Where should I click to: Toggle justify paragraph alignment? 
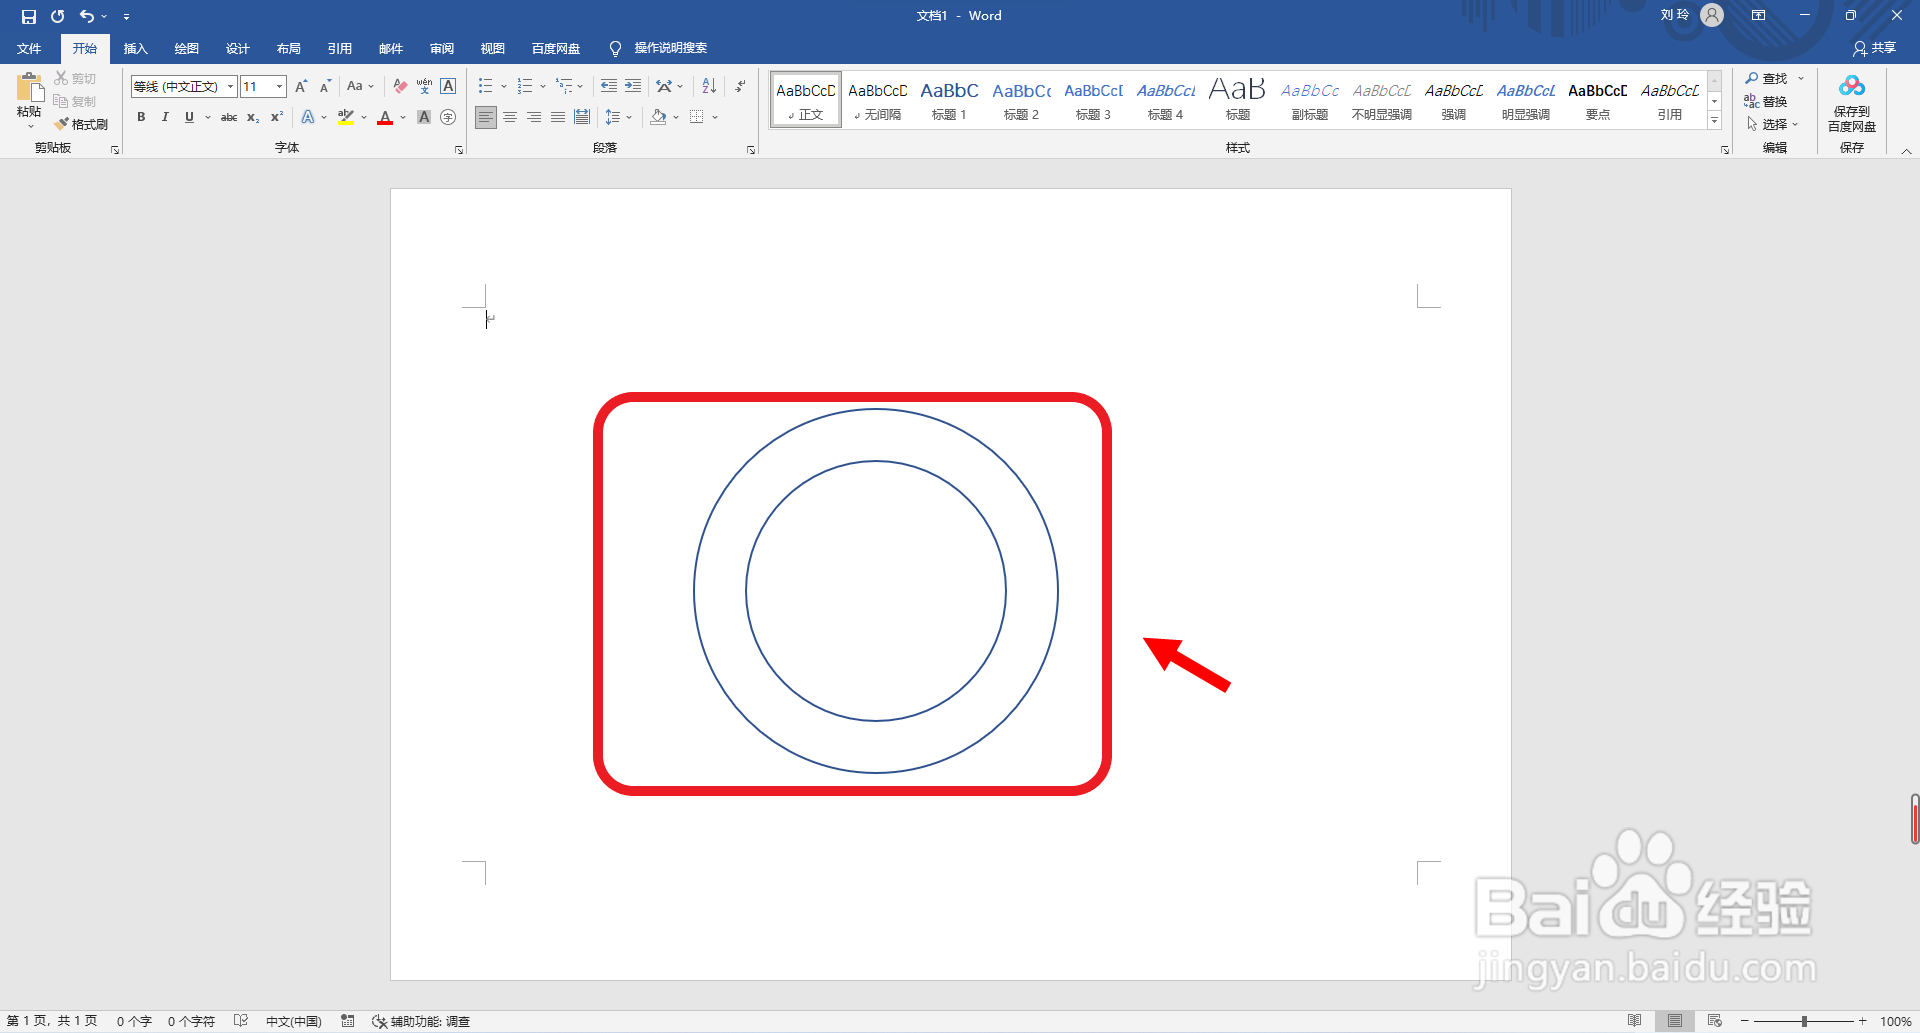[558, 117]
